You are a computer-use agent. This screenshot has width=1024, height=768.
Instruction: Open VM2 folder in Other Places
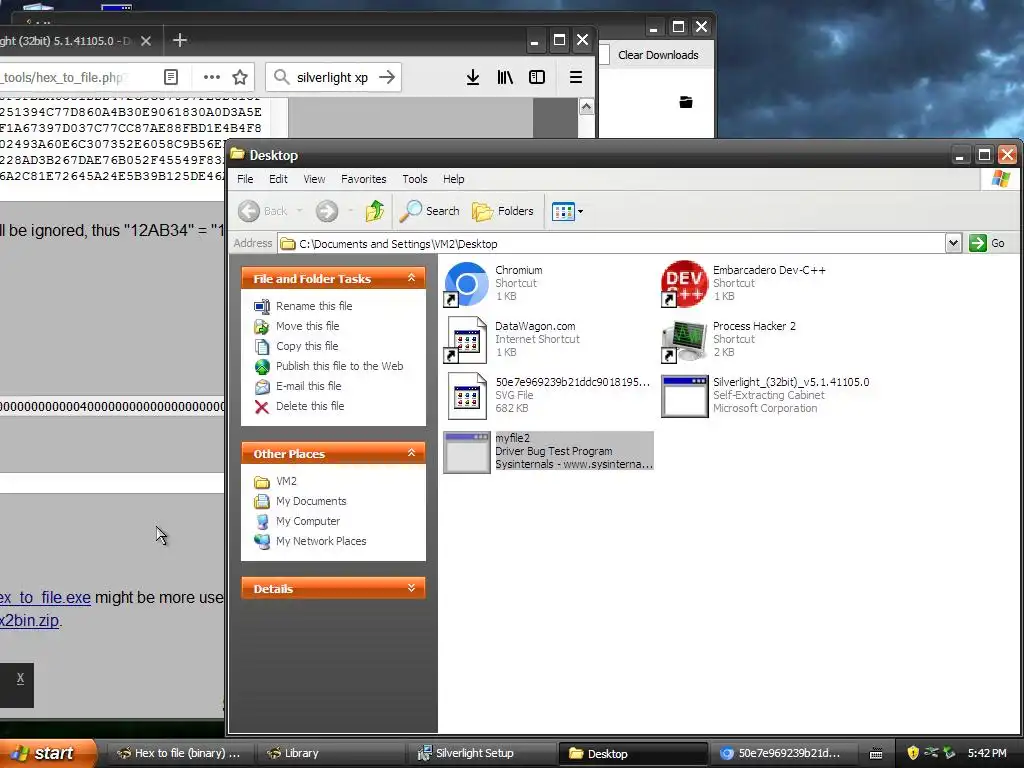(285, 481)
